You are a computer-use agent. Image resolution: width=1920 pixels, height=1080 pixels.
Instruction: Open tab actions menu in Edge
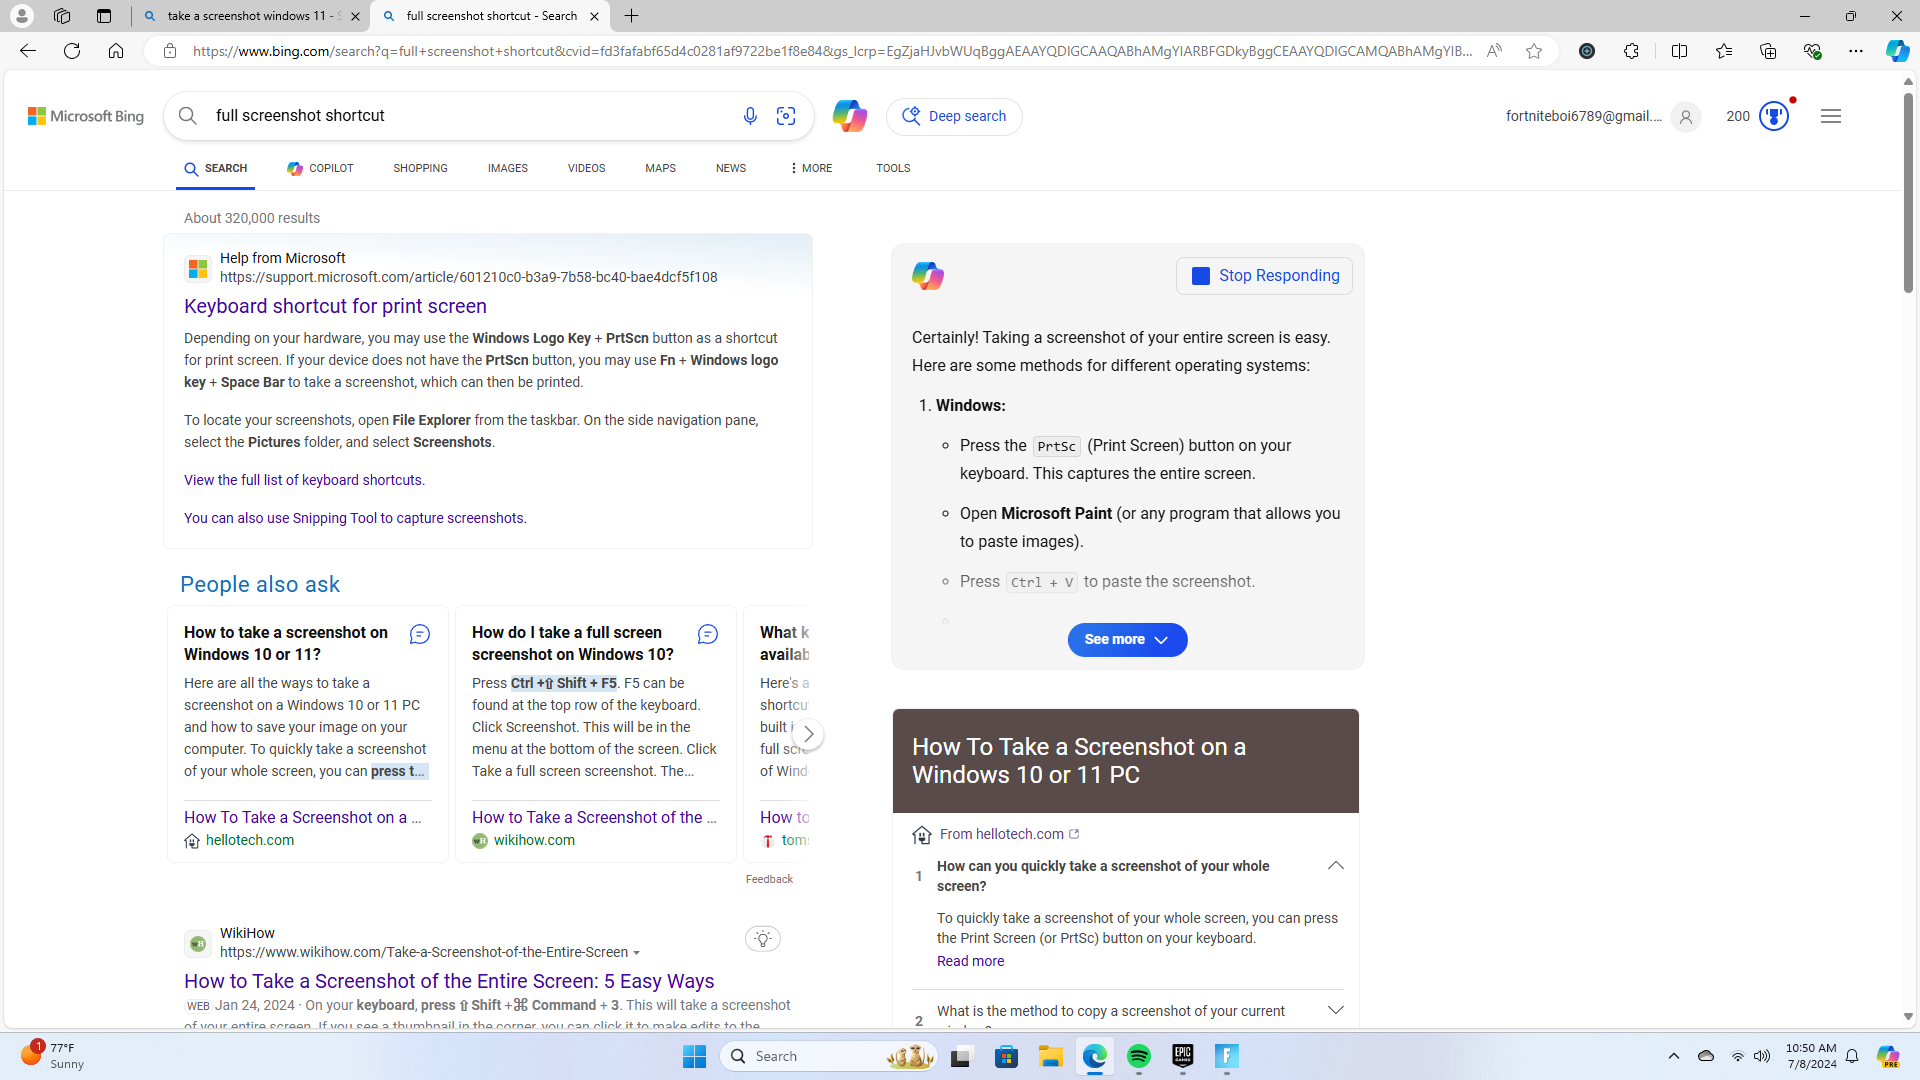(104, 16)
